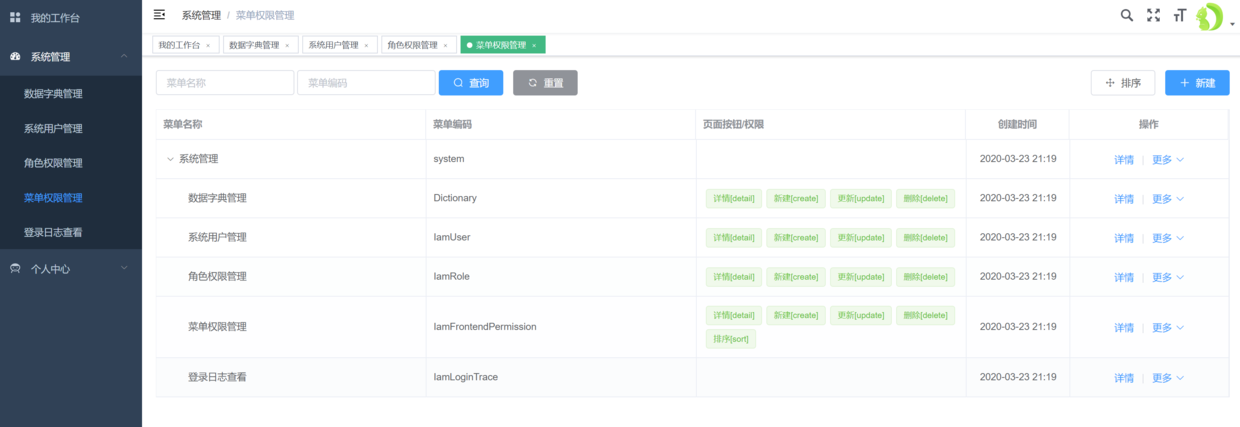Viewport: 1240px width, 427px height.
Task: Open the search magnifier icon in header
Action: [1127, 15]
